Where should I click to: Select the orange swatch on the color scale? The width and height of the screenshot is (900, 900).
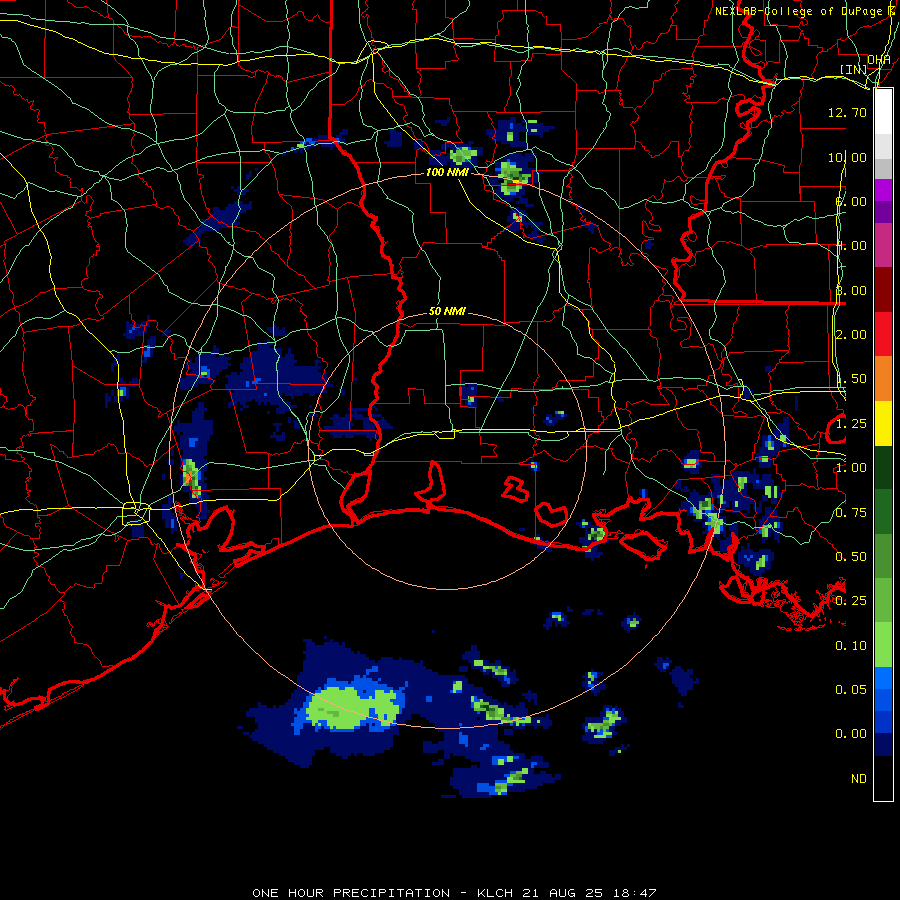point(883,378)
